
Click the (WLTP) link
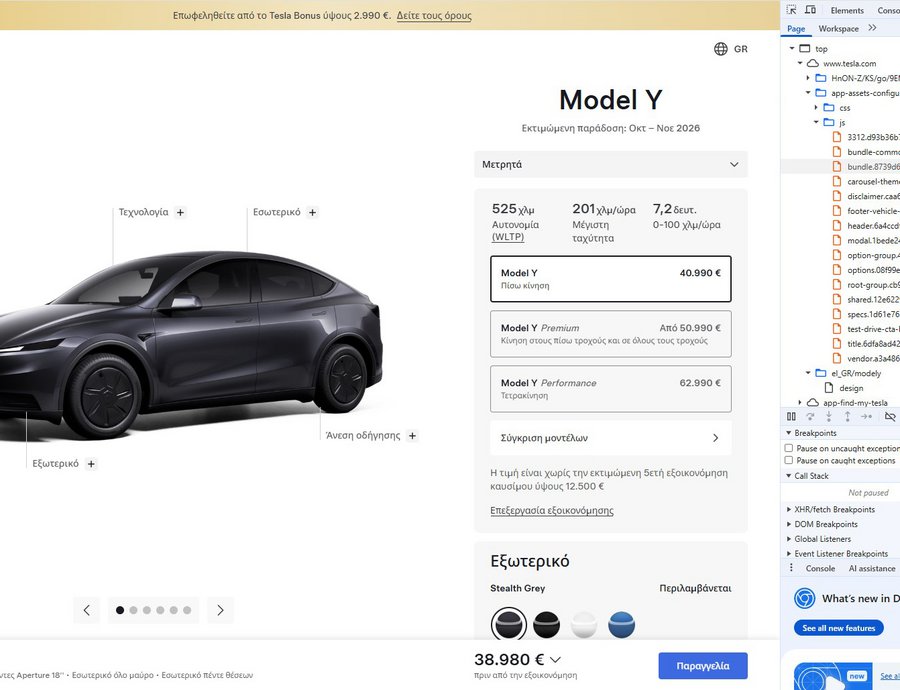tap(507, 237)
